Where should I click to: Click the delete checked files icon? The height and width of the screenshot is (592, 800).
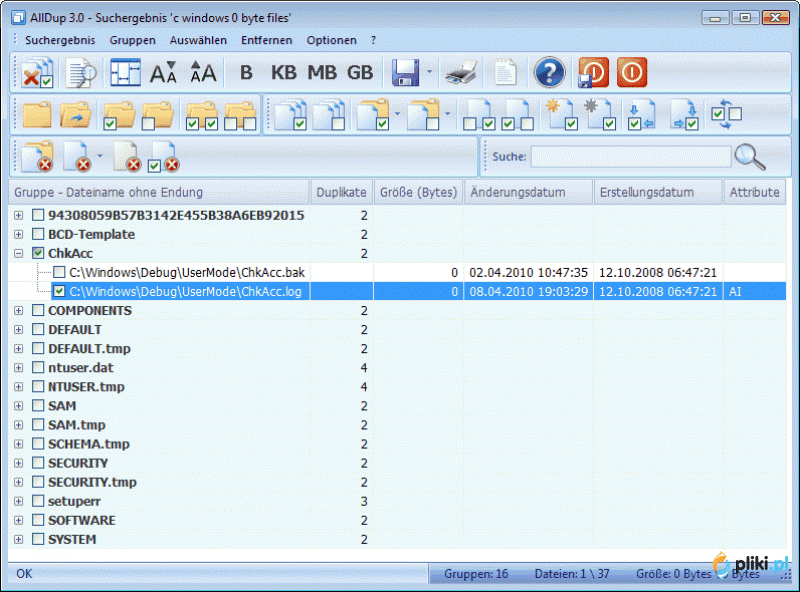pyautogui.click(x=163, y=157)
